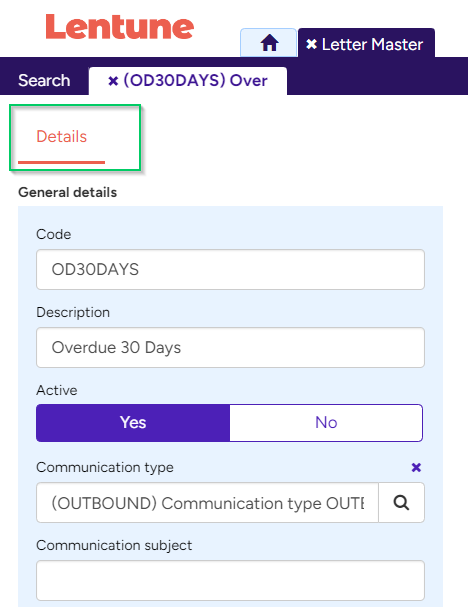The width and height of the screenshot is (468, 607).
Task: Close the Letter Master tab
Action: click(x=311, y=44)
